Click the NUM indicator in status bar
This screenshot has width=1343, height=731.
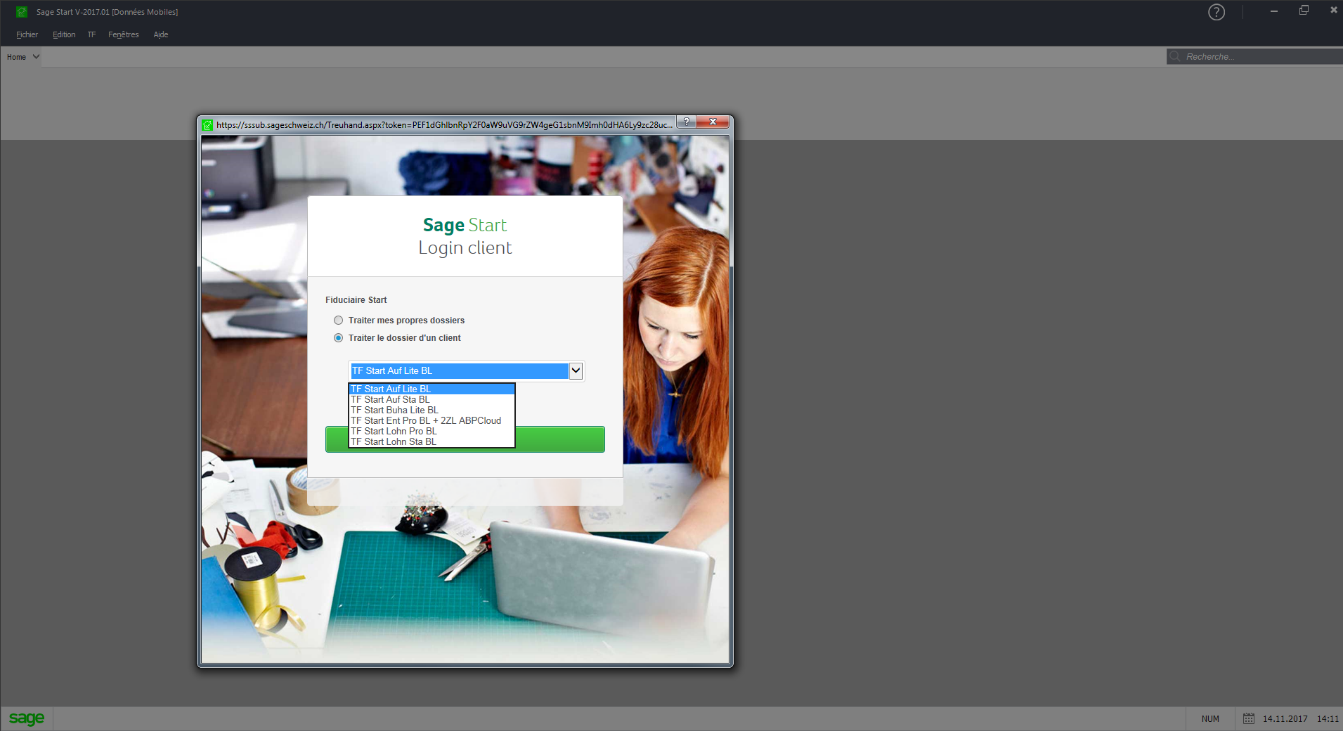1210,719
